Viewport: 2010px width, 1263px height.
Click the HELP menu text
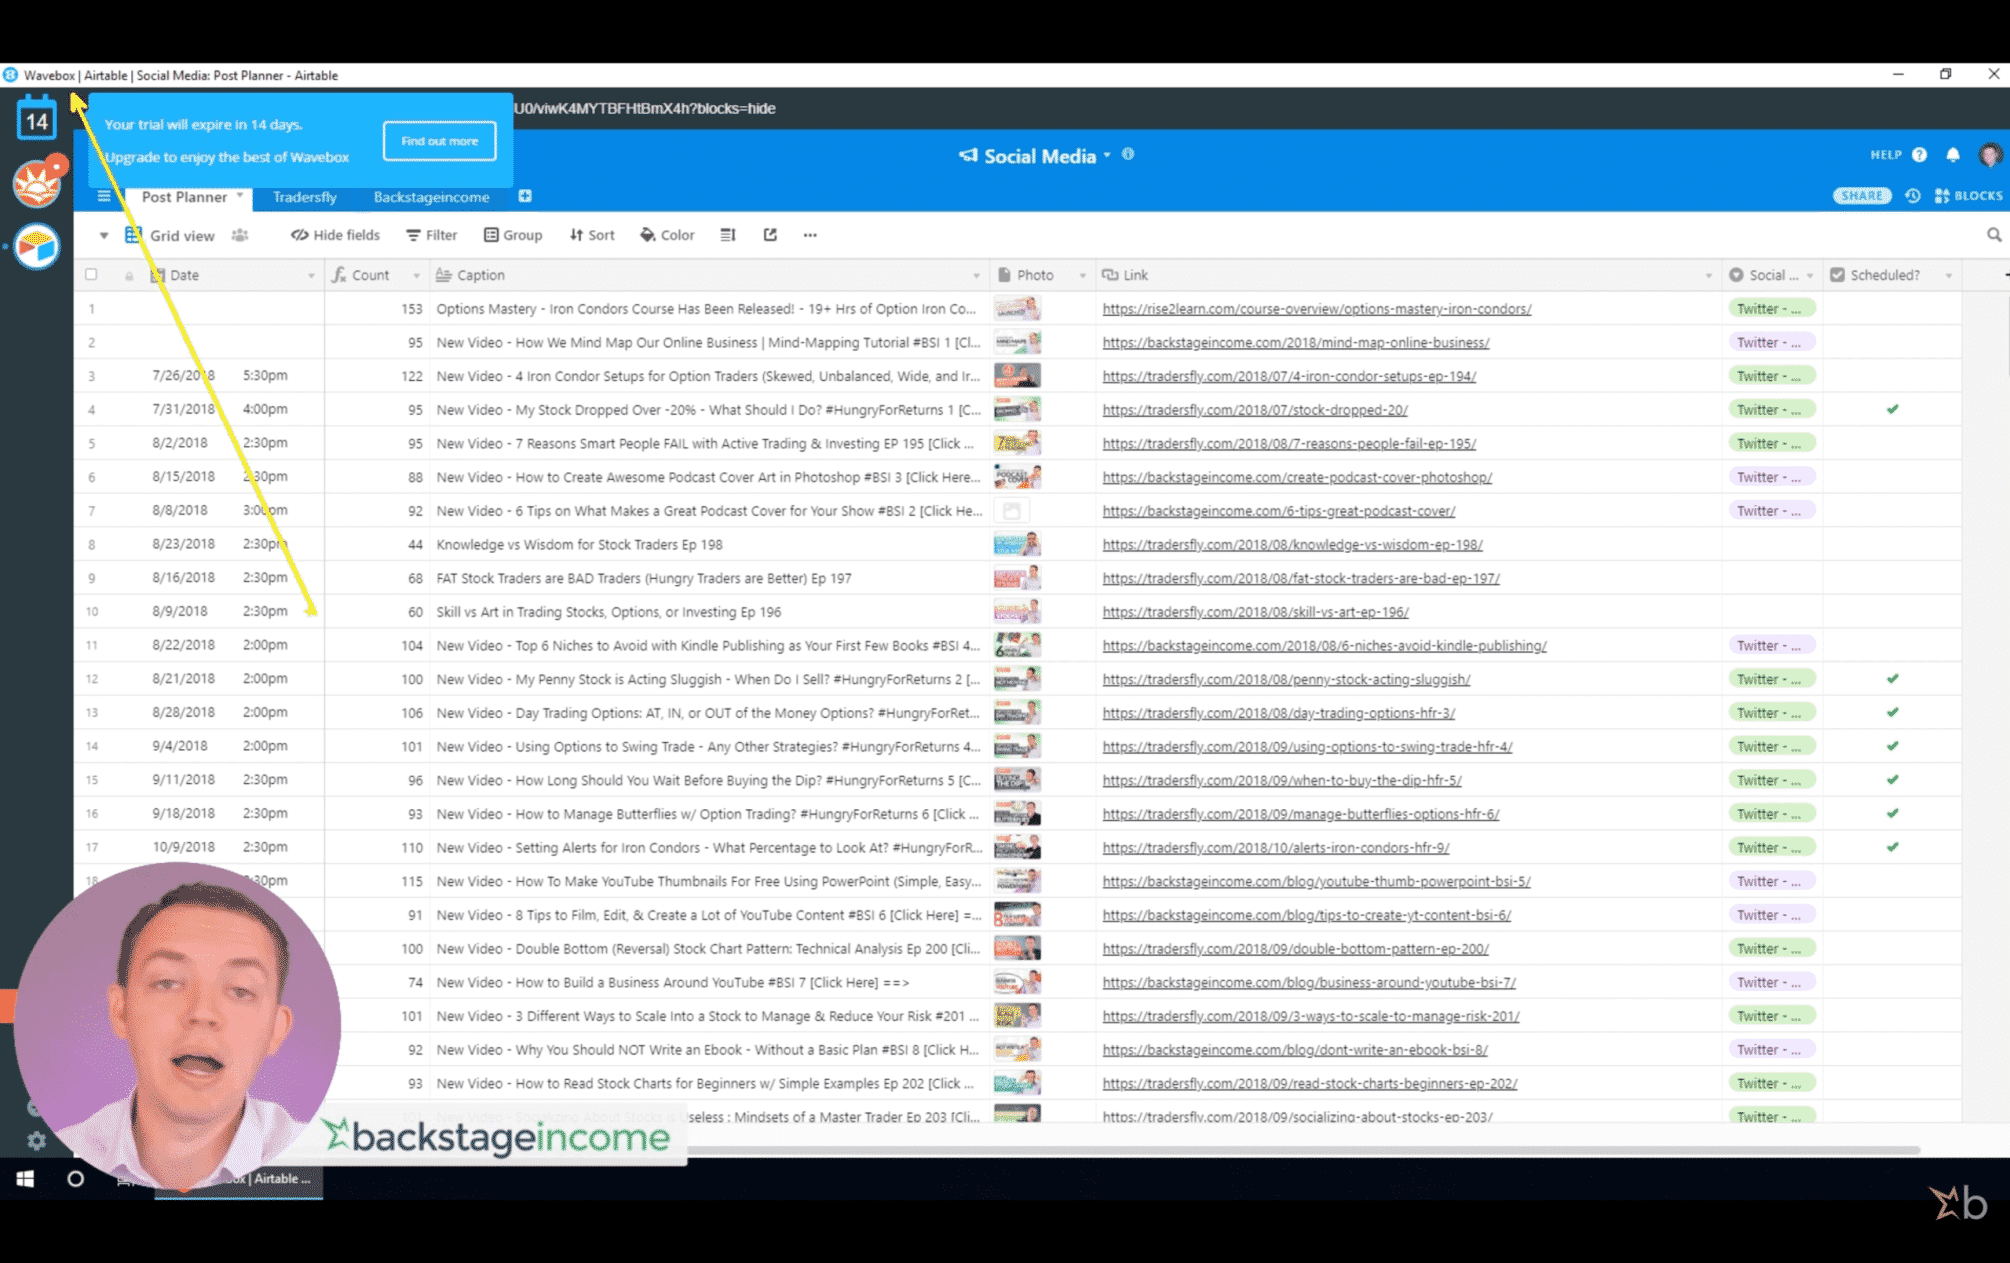tap(1886, 155)
